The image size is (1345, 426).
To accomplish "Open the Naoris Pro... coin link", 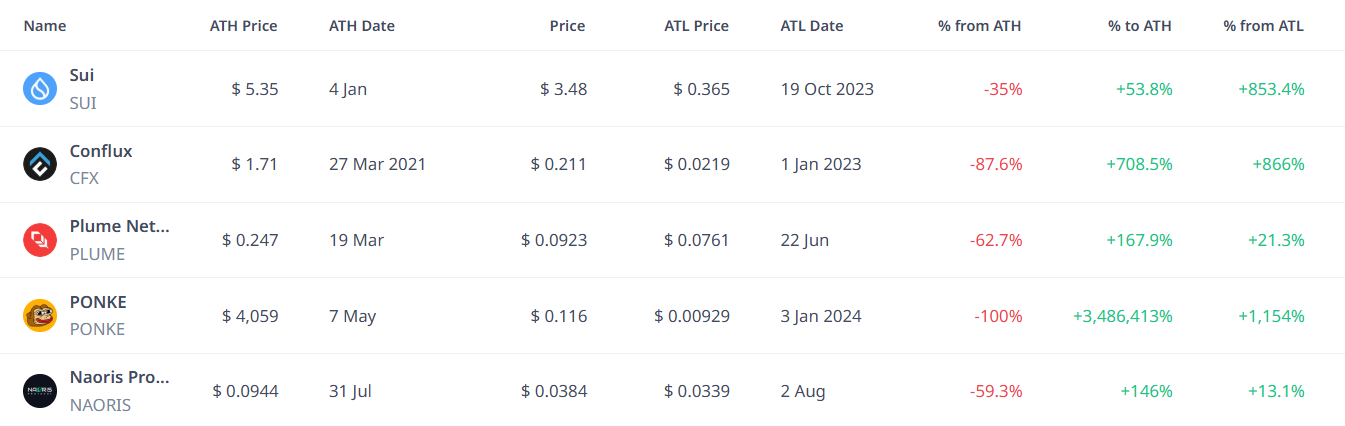I will [120, 378].
